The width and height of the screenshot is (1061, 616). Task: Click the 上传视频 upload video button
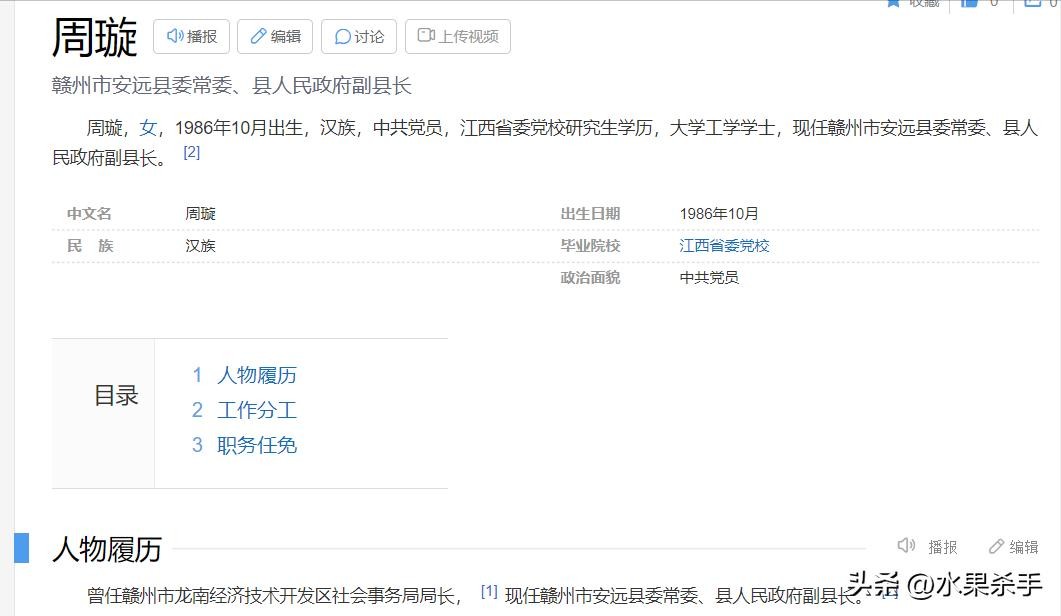point(457,37)
